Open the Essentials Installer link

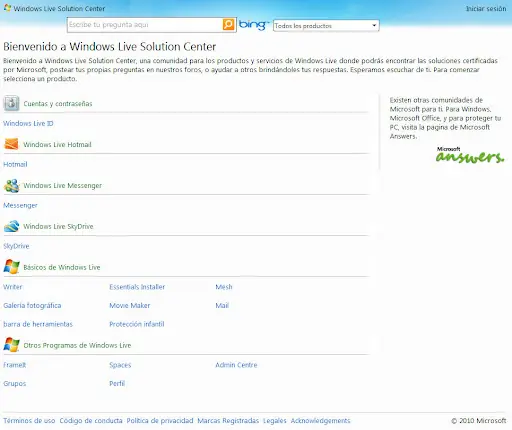pos(137,287)
